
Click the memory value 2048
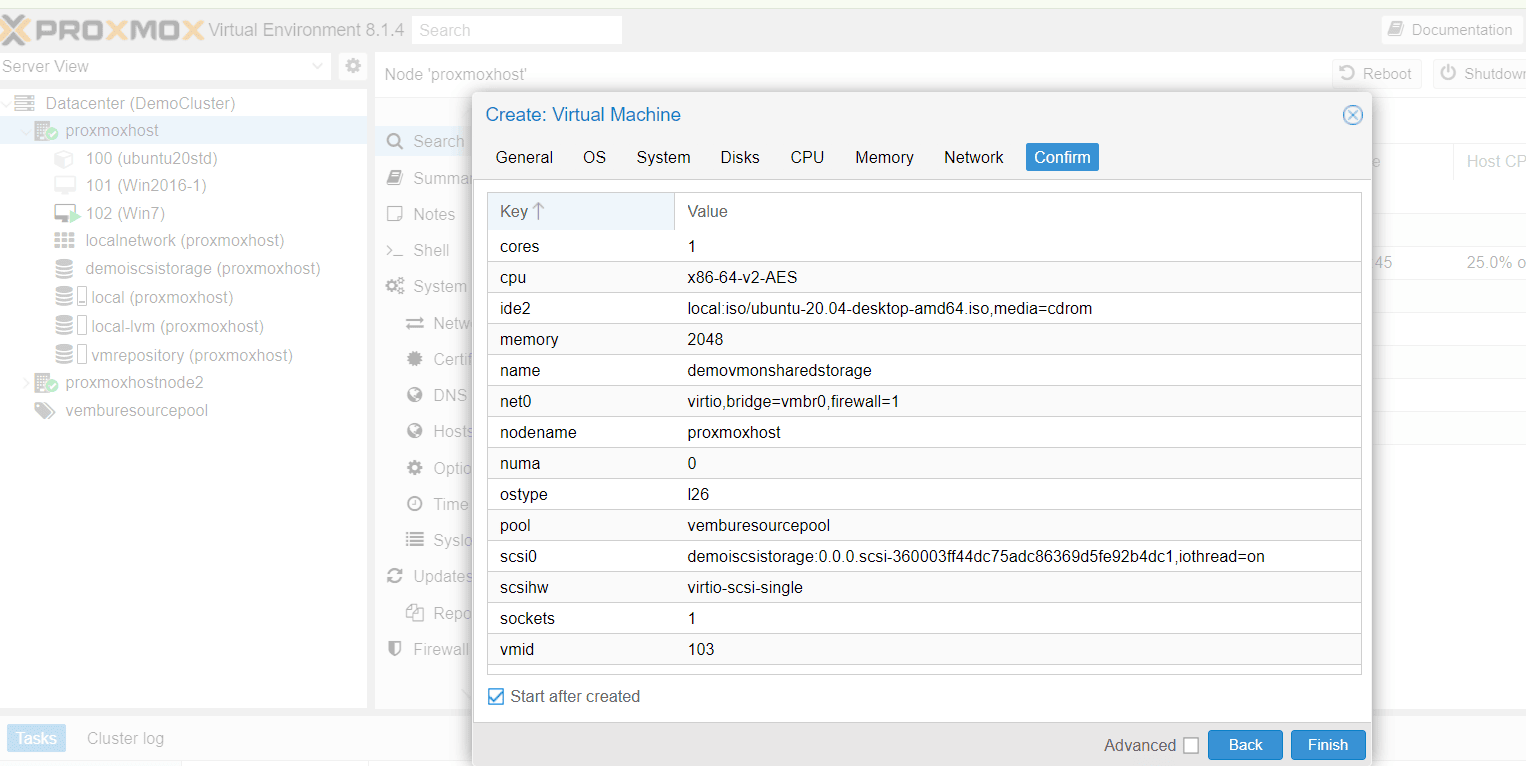pos(706,340)
